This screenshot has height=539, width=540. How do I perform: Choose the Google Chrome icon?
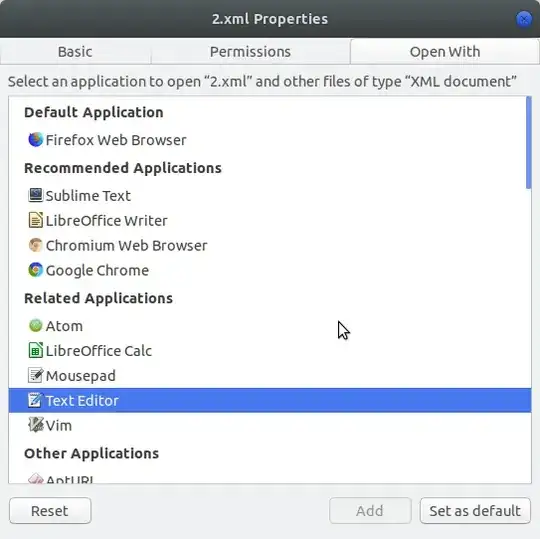35,270
